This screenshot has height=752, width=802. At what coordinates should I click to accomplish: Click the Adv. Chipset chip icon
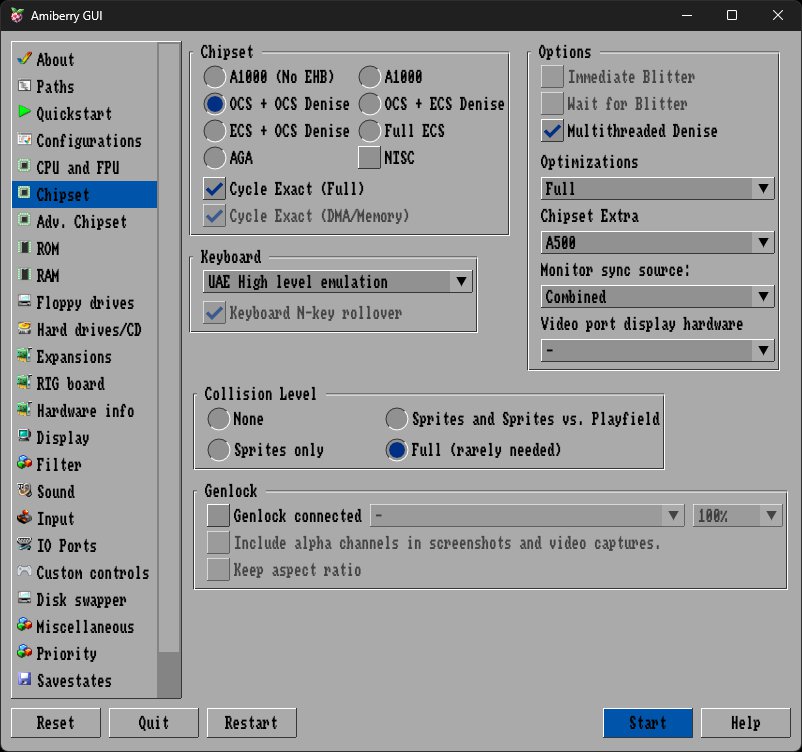click(x=24, y=220)
